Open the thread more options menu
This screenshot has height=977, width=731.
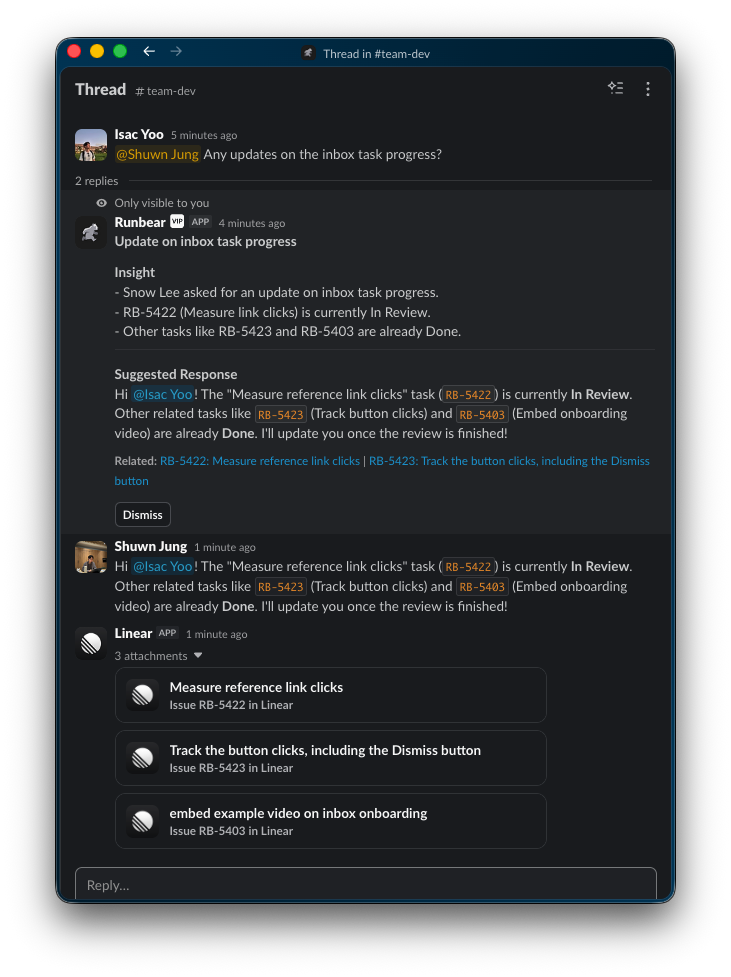point(648,89)
